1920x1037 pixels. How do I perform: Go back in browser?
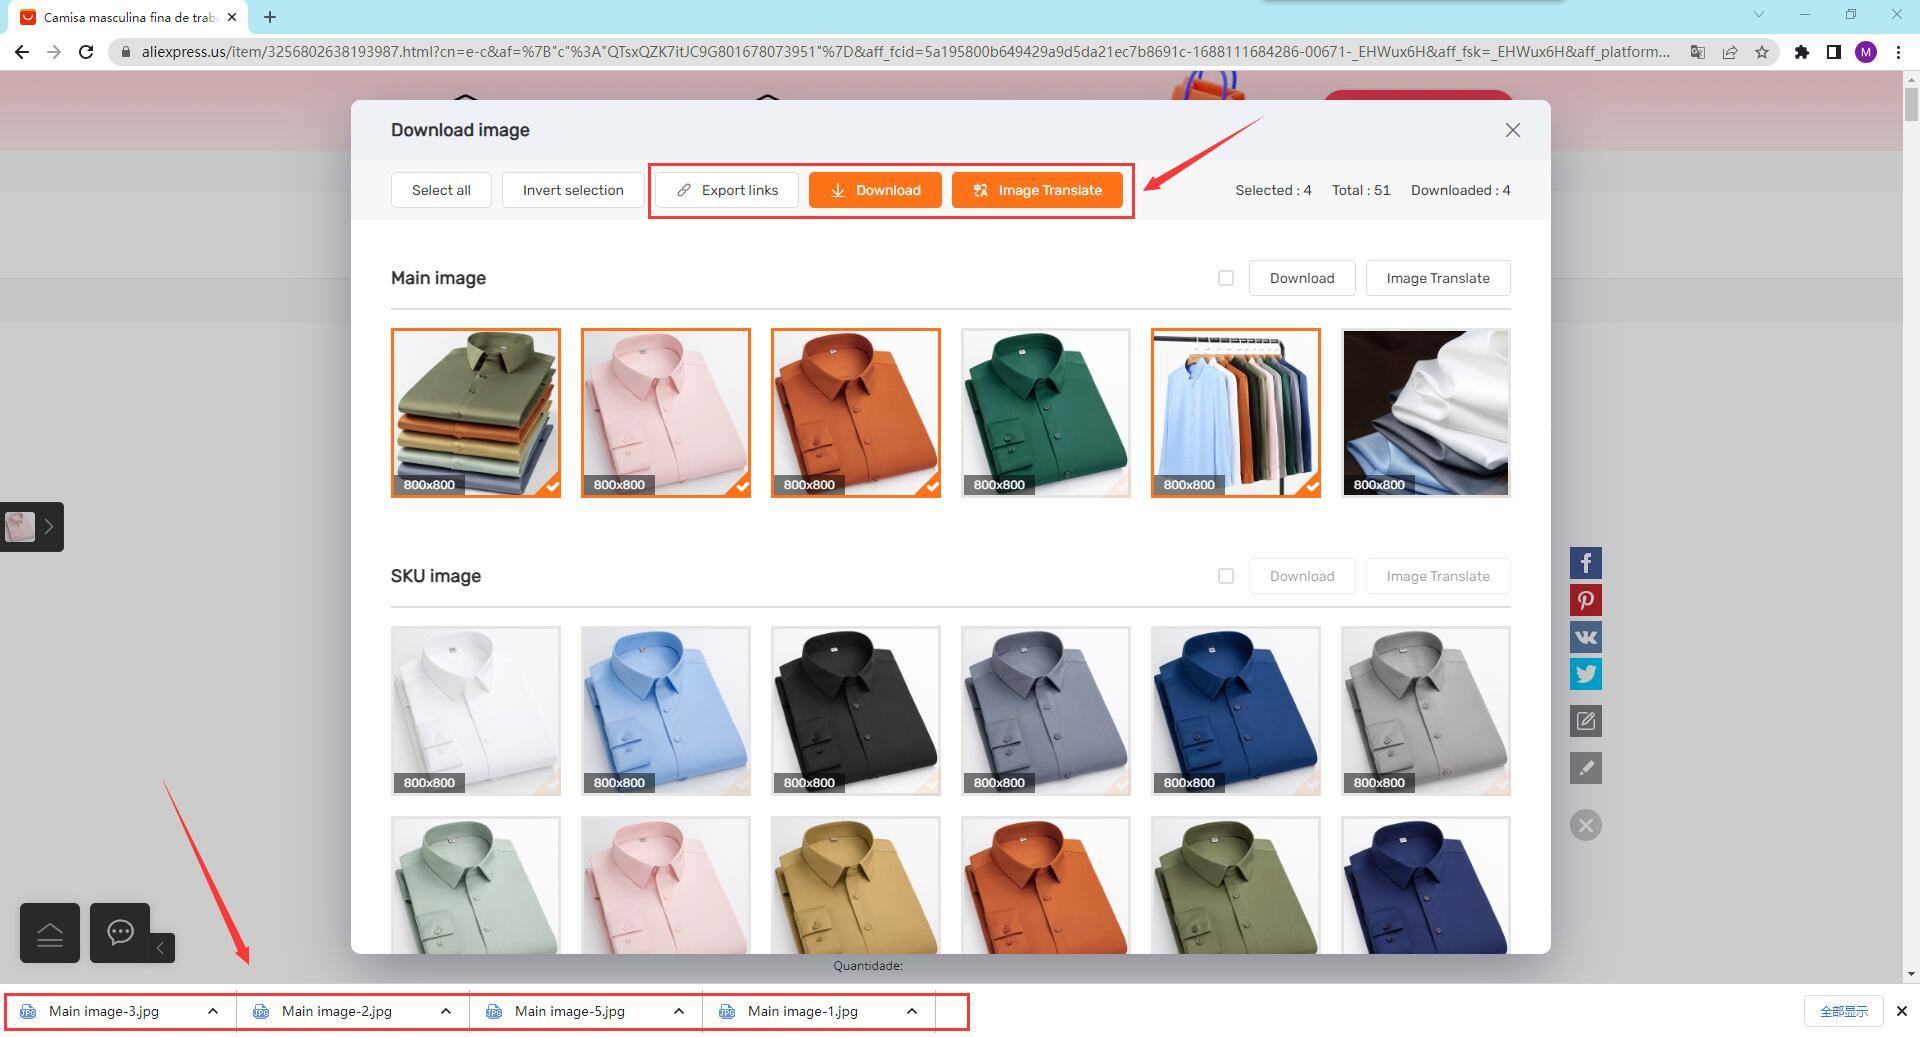tap(22, 52)
